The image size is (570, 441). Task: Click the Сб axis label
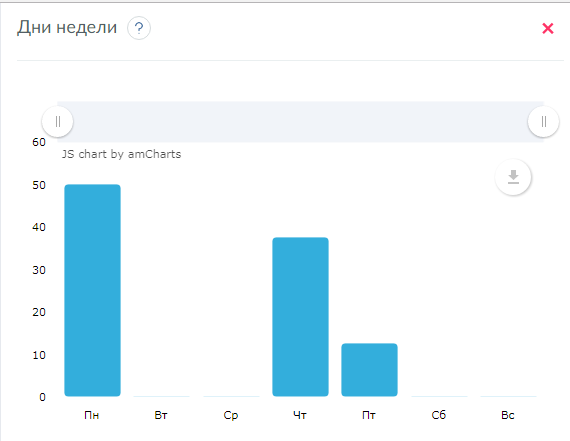(439, 415)
